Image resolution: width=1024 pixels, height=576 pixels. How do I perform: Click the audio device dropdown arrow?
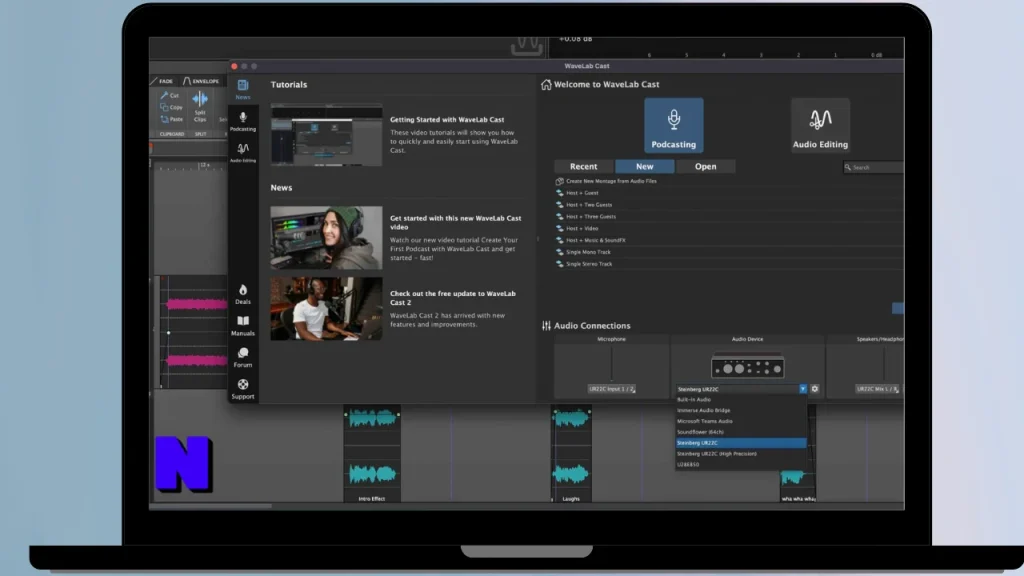(x=803, y=389)
